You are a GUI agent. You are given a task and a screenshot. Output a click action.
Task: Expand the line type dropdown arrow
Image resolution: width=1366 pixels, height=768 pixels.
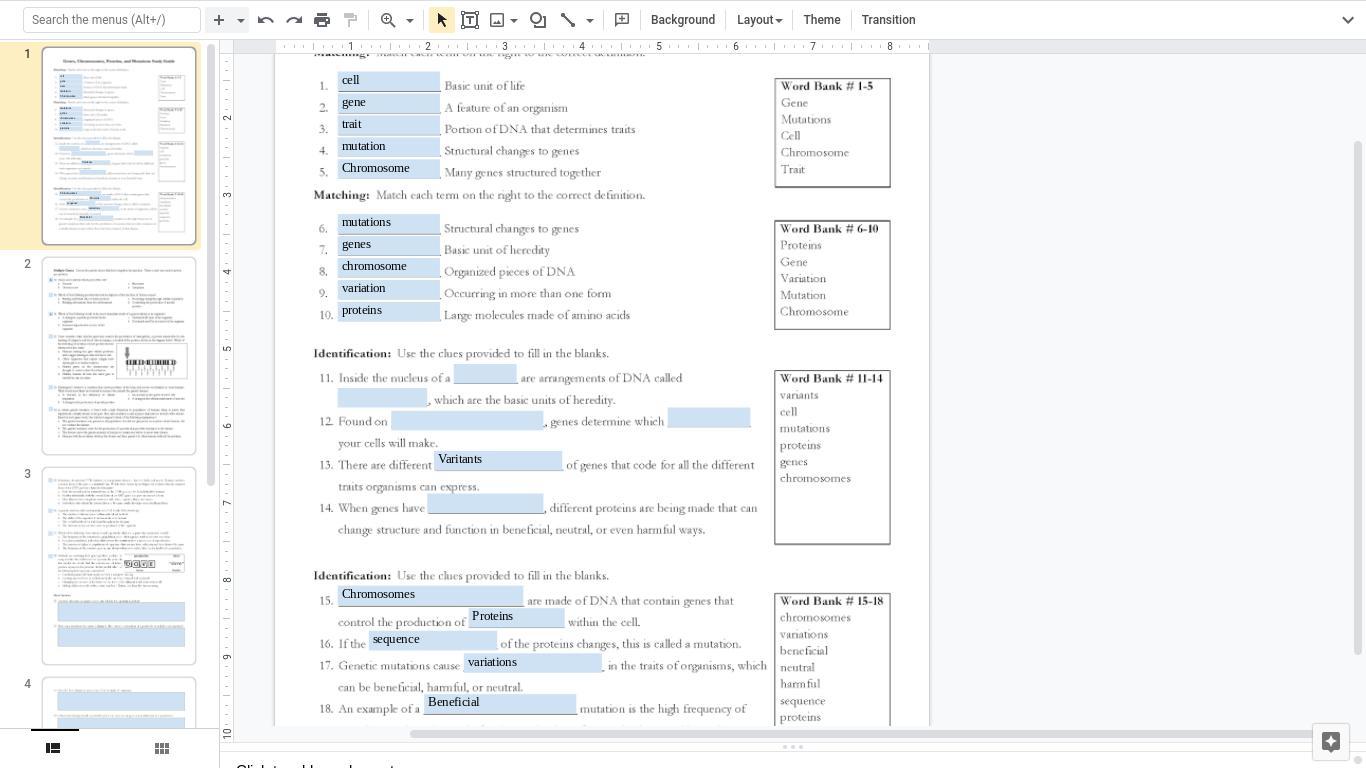[x=590, y=20]
